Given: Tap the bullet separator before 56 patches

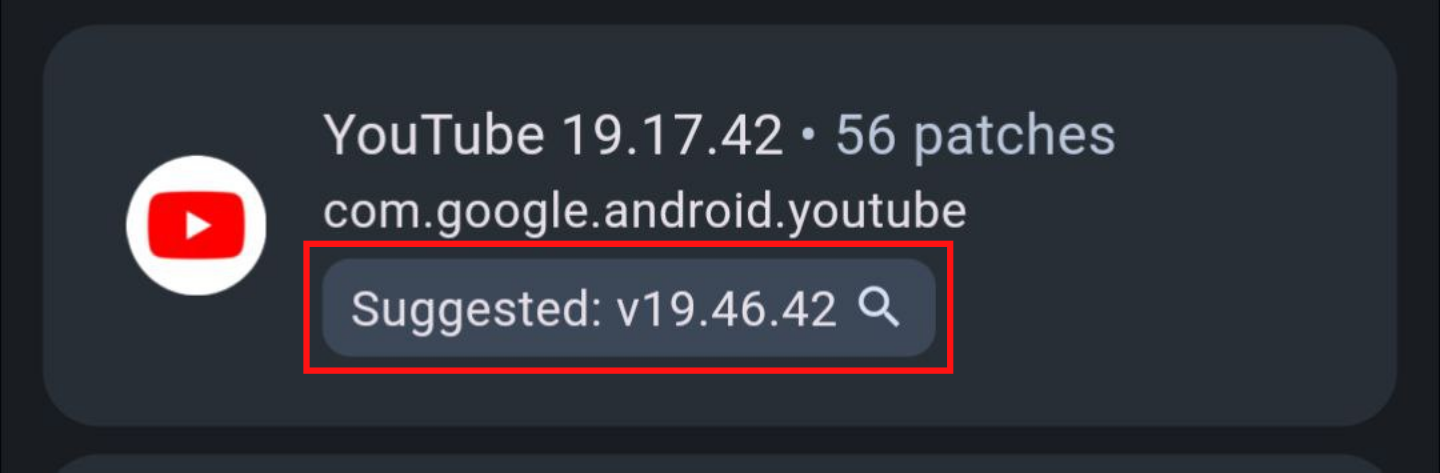Looking at the screenshot, I should [809, 137].
